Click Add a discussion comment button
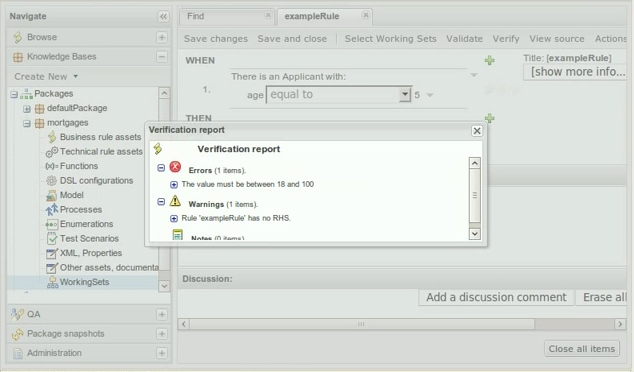This screenshot has width=634, height=372. (496, 297)
